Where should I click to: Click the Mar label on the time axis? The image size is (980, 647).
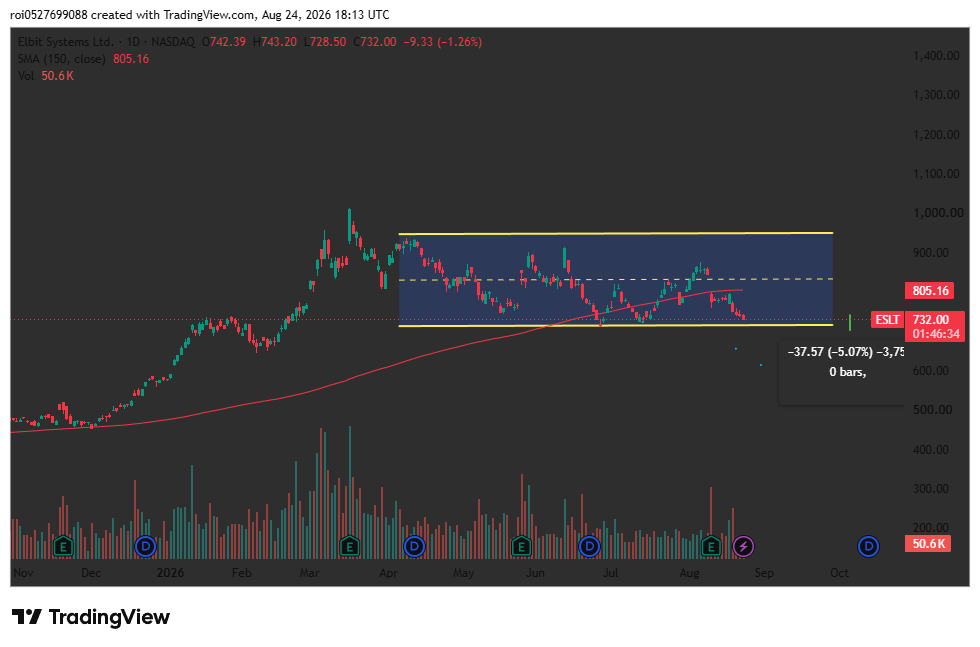309,573
